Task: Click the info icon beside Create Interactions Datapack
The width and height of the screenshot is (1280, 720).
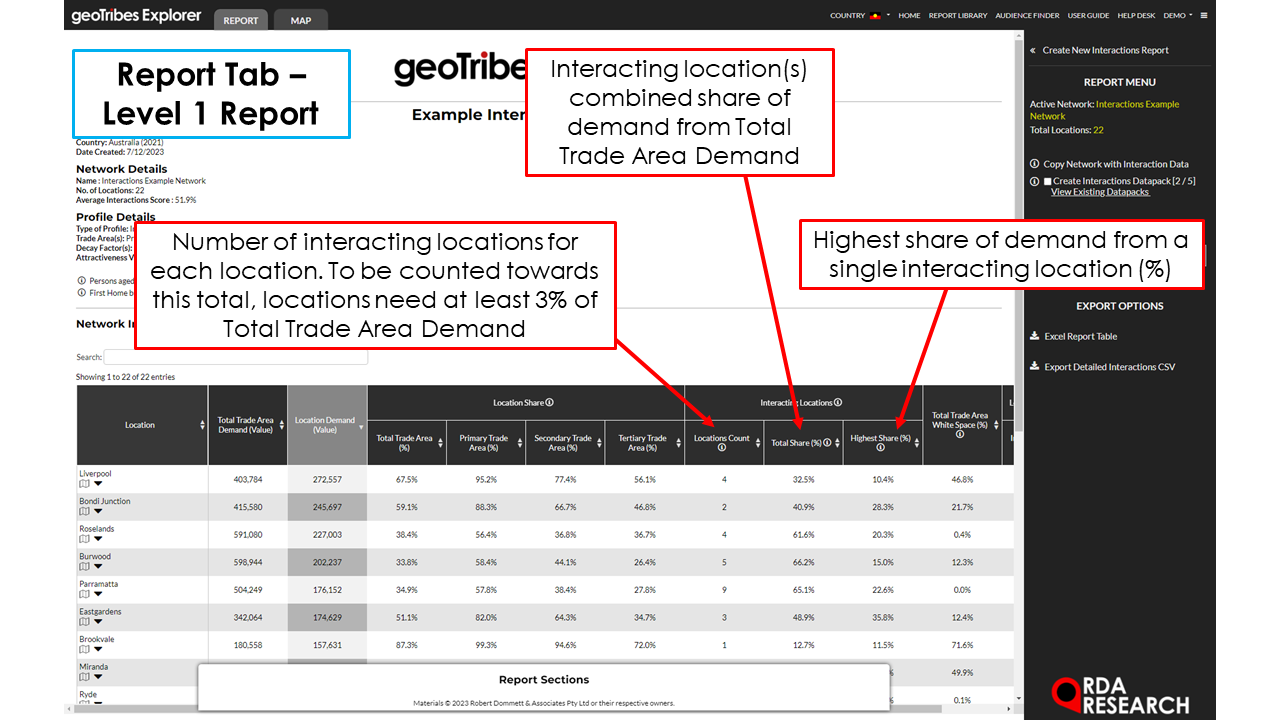Action: [x=1034, y=181]
